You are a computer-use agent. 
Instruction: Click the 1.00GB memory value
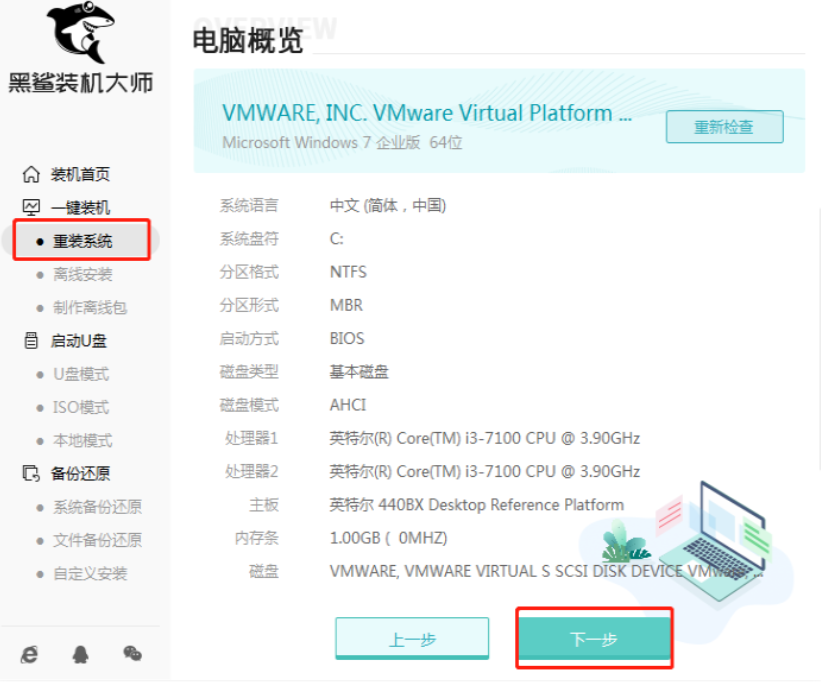tap(388, 538)
